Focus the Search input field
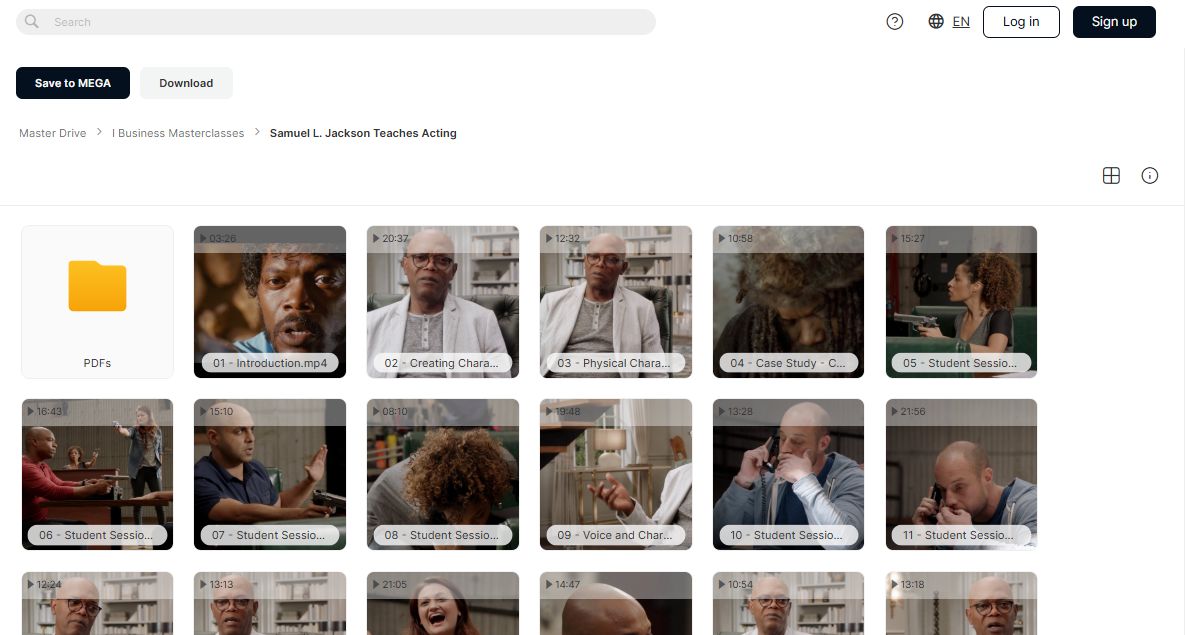This screenshot has height=635, width=1185. 336,22
